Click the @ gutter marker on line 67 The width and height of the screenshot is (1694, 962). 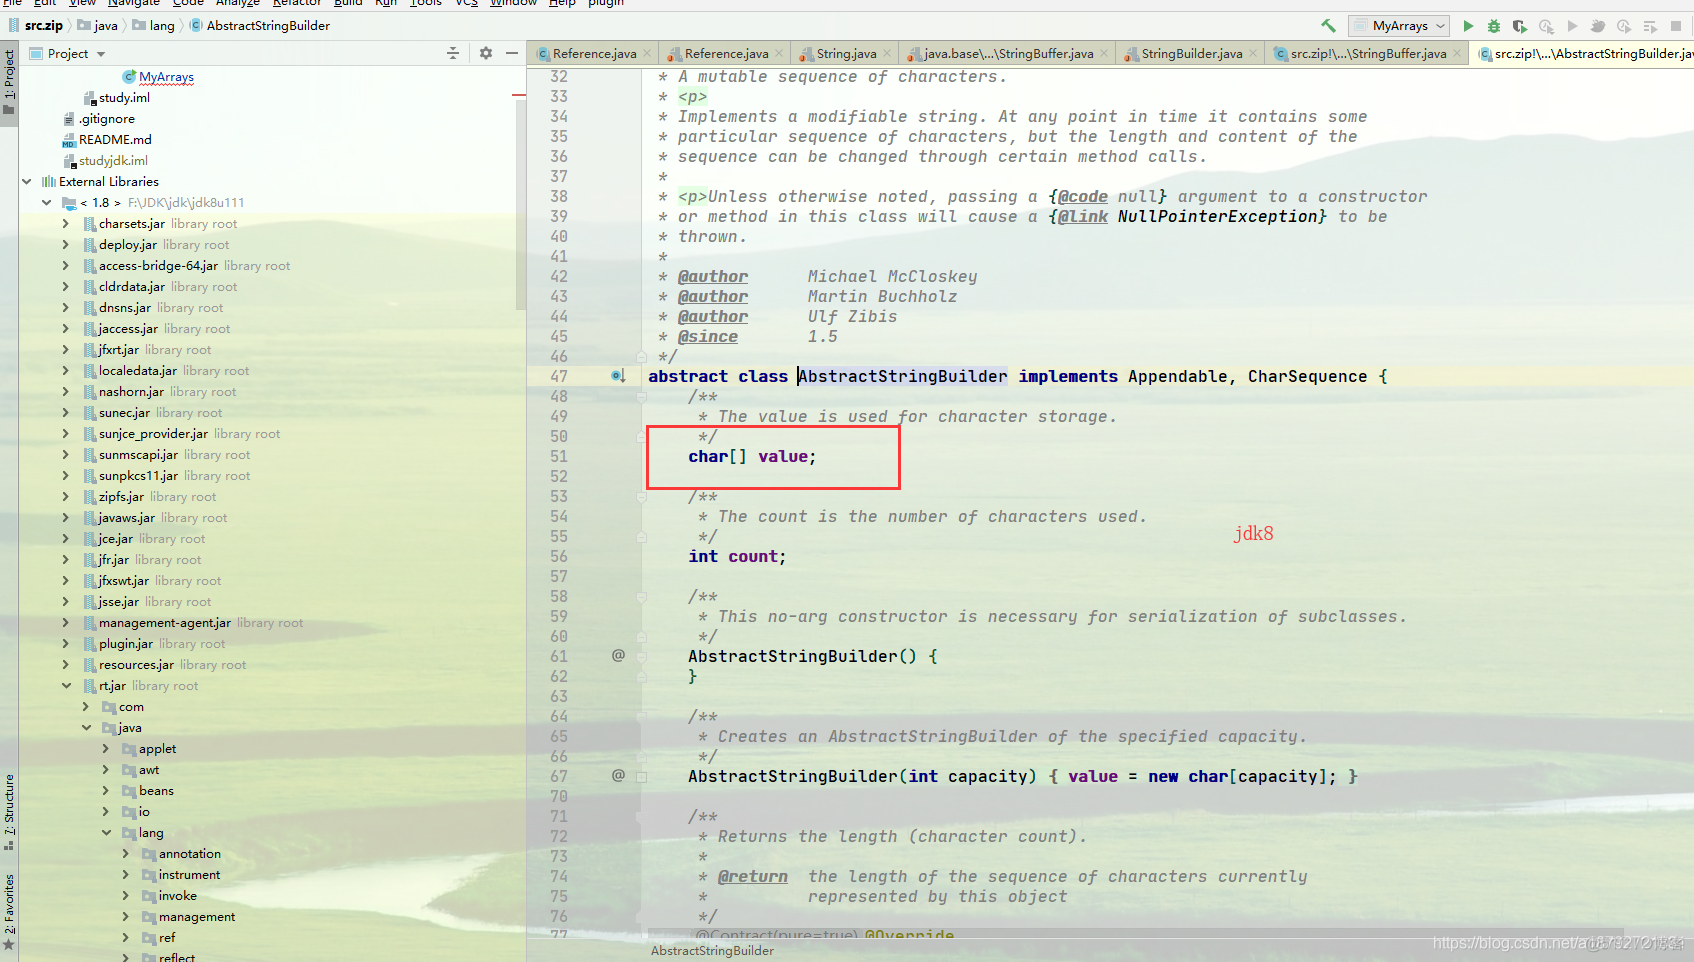point(618,776)
